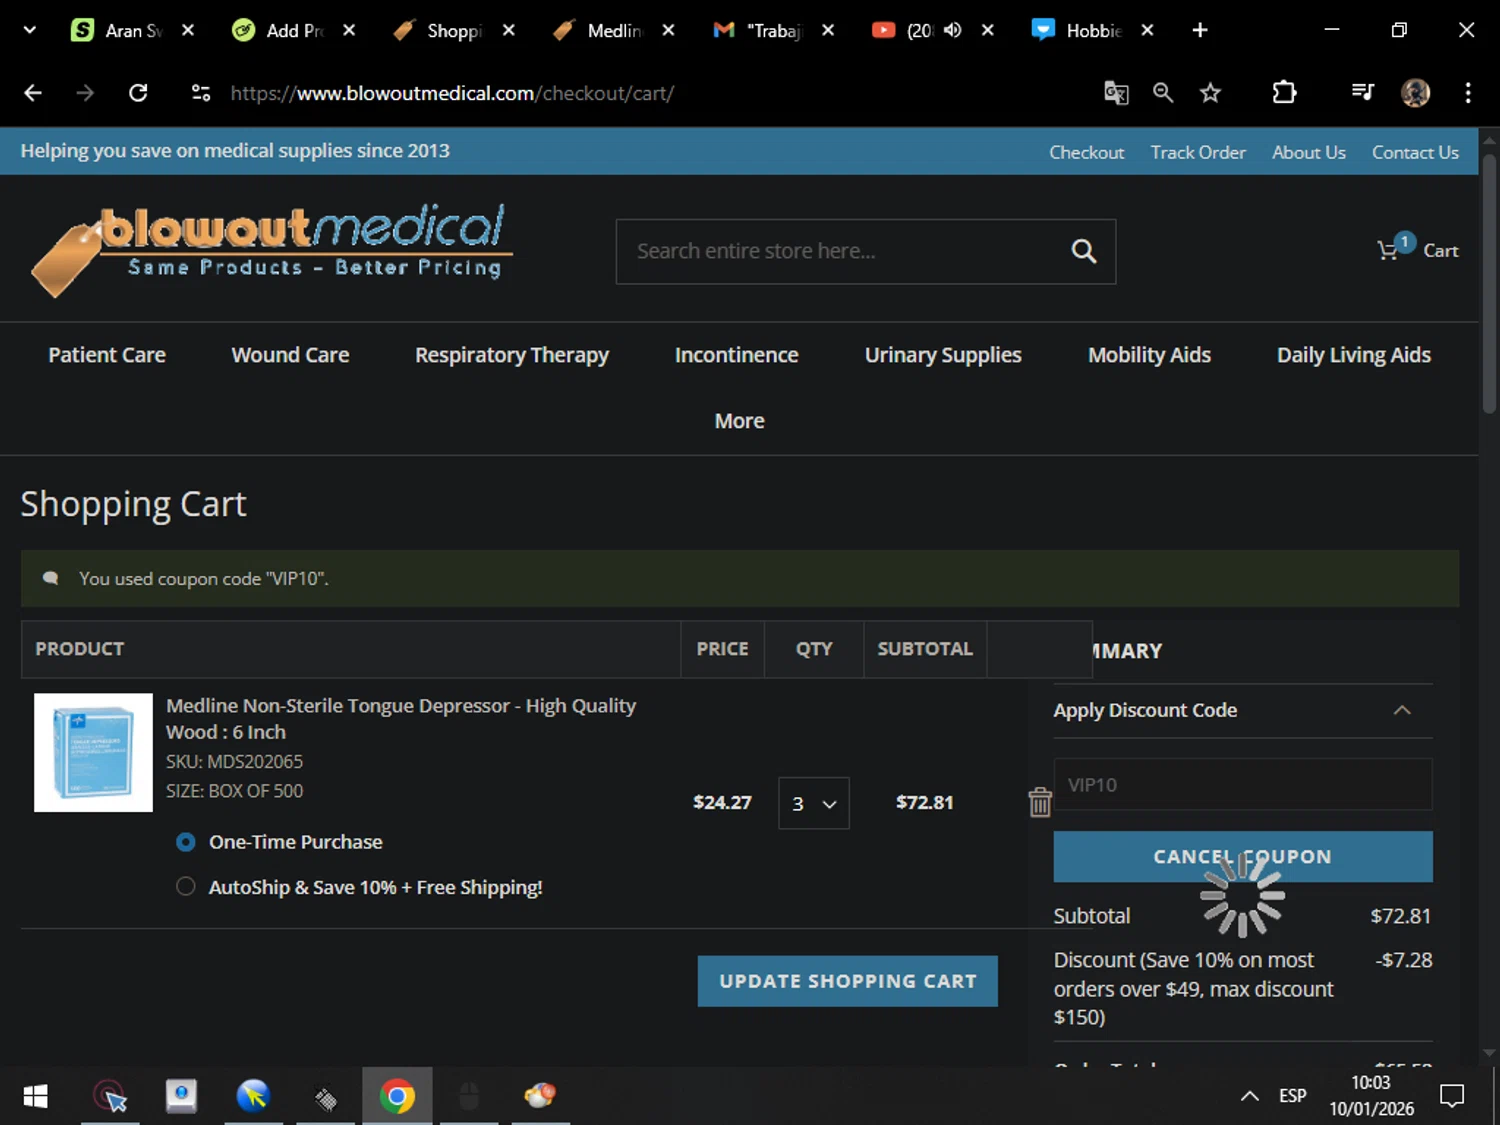Bookmark this page with star icon
Viewport: 1500px width, 1125px height.
(1210, 93)
